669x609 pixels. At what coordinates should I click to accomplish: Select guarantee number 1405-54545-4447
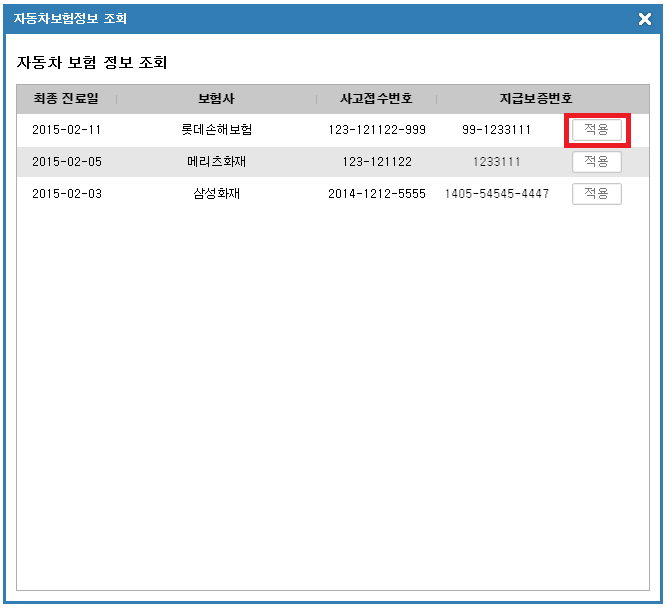[x=497, y=194]
